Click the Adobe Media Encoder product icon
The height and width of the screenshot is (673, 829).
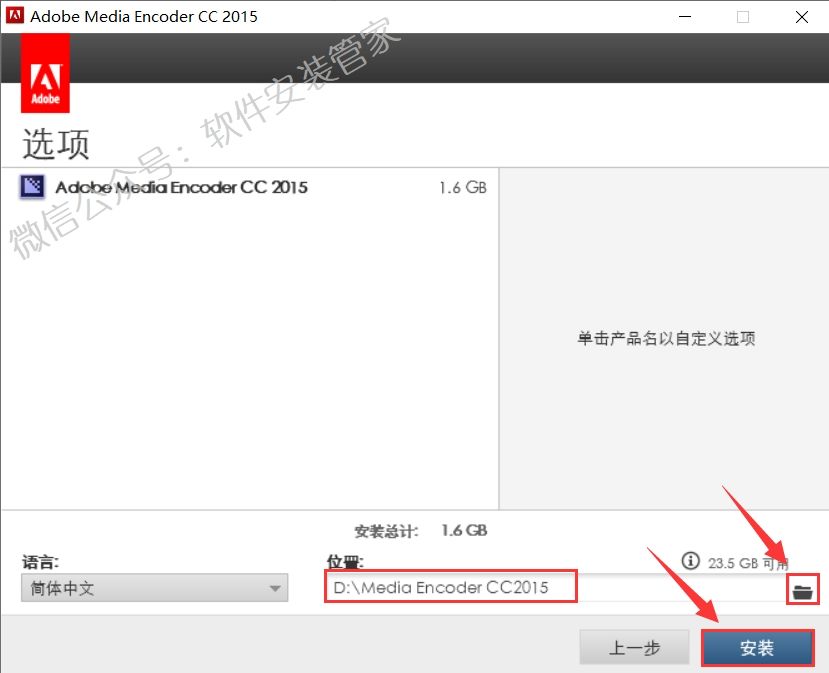tap(32, 187)
